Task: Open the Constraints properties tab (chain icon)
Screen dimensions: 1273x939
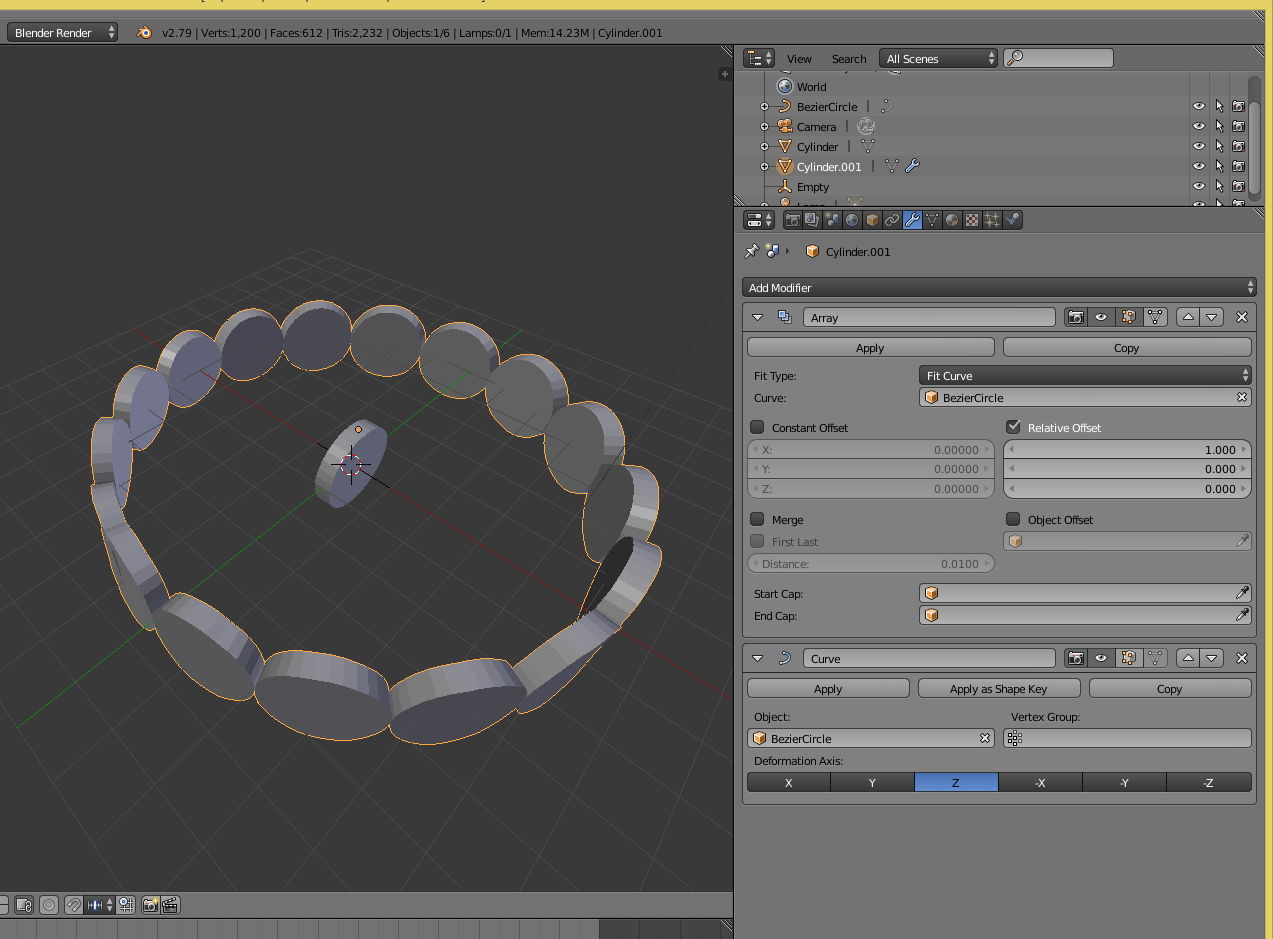Action: click(892, 220)
